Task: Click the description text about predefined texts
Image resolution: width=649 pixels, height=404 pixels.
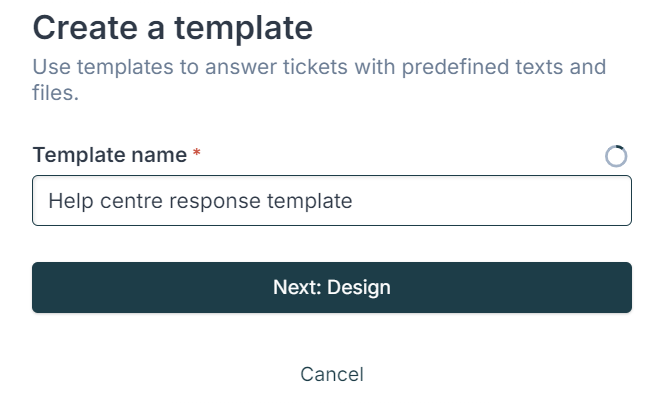Action: click(319, 79)
